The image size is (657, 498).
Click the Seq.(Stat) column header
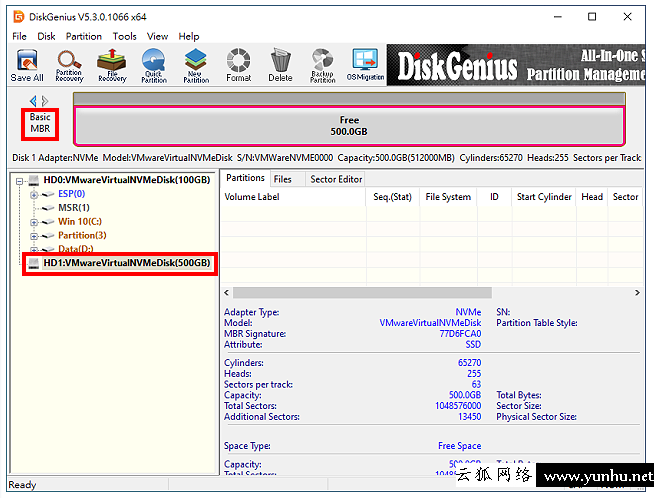(393, 197)
